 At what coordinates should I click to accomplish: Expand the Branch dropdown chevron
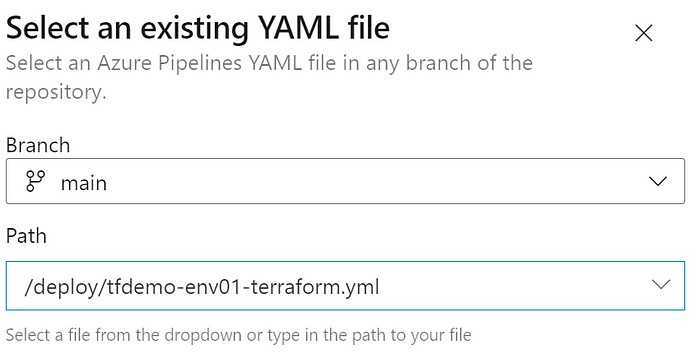click(x=658, y=181)
